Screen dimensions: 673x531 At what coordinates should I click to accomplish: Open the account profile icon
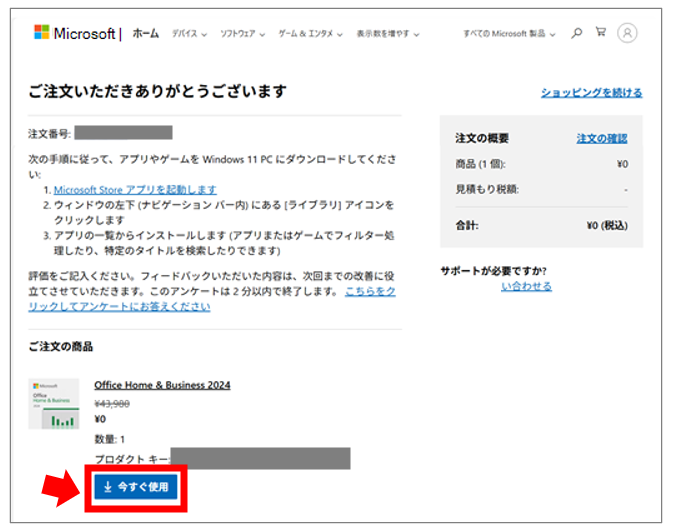(627, 33)
